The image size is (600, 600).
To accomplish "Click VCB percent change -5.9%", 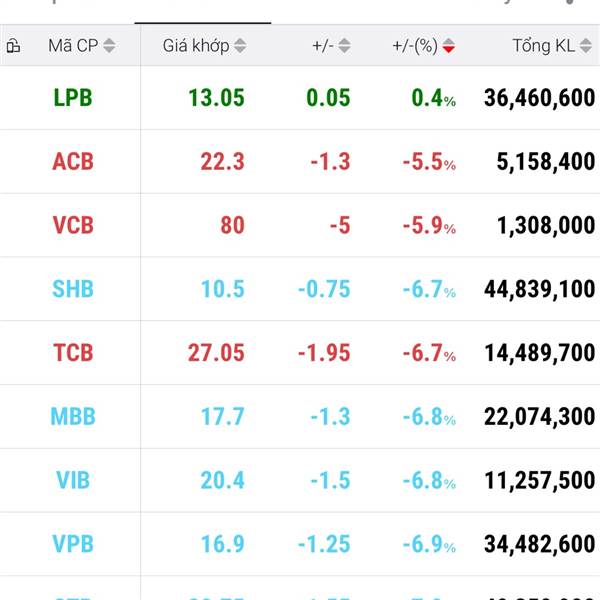I will (429, 225).
